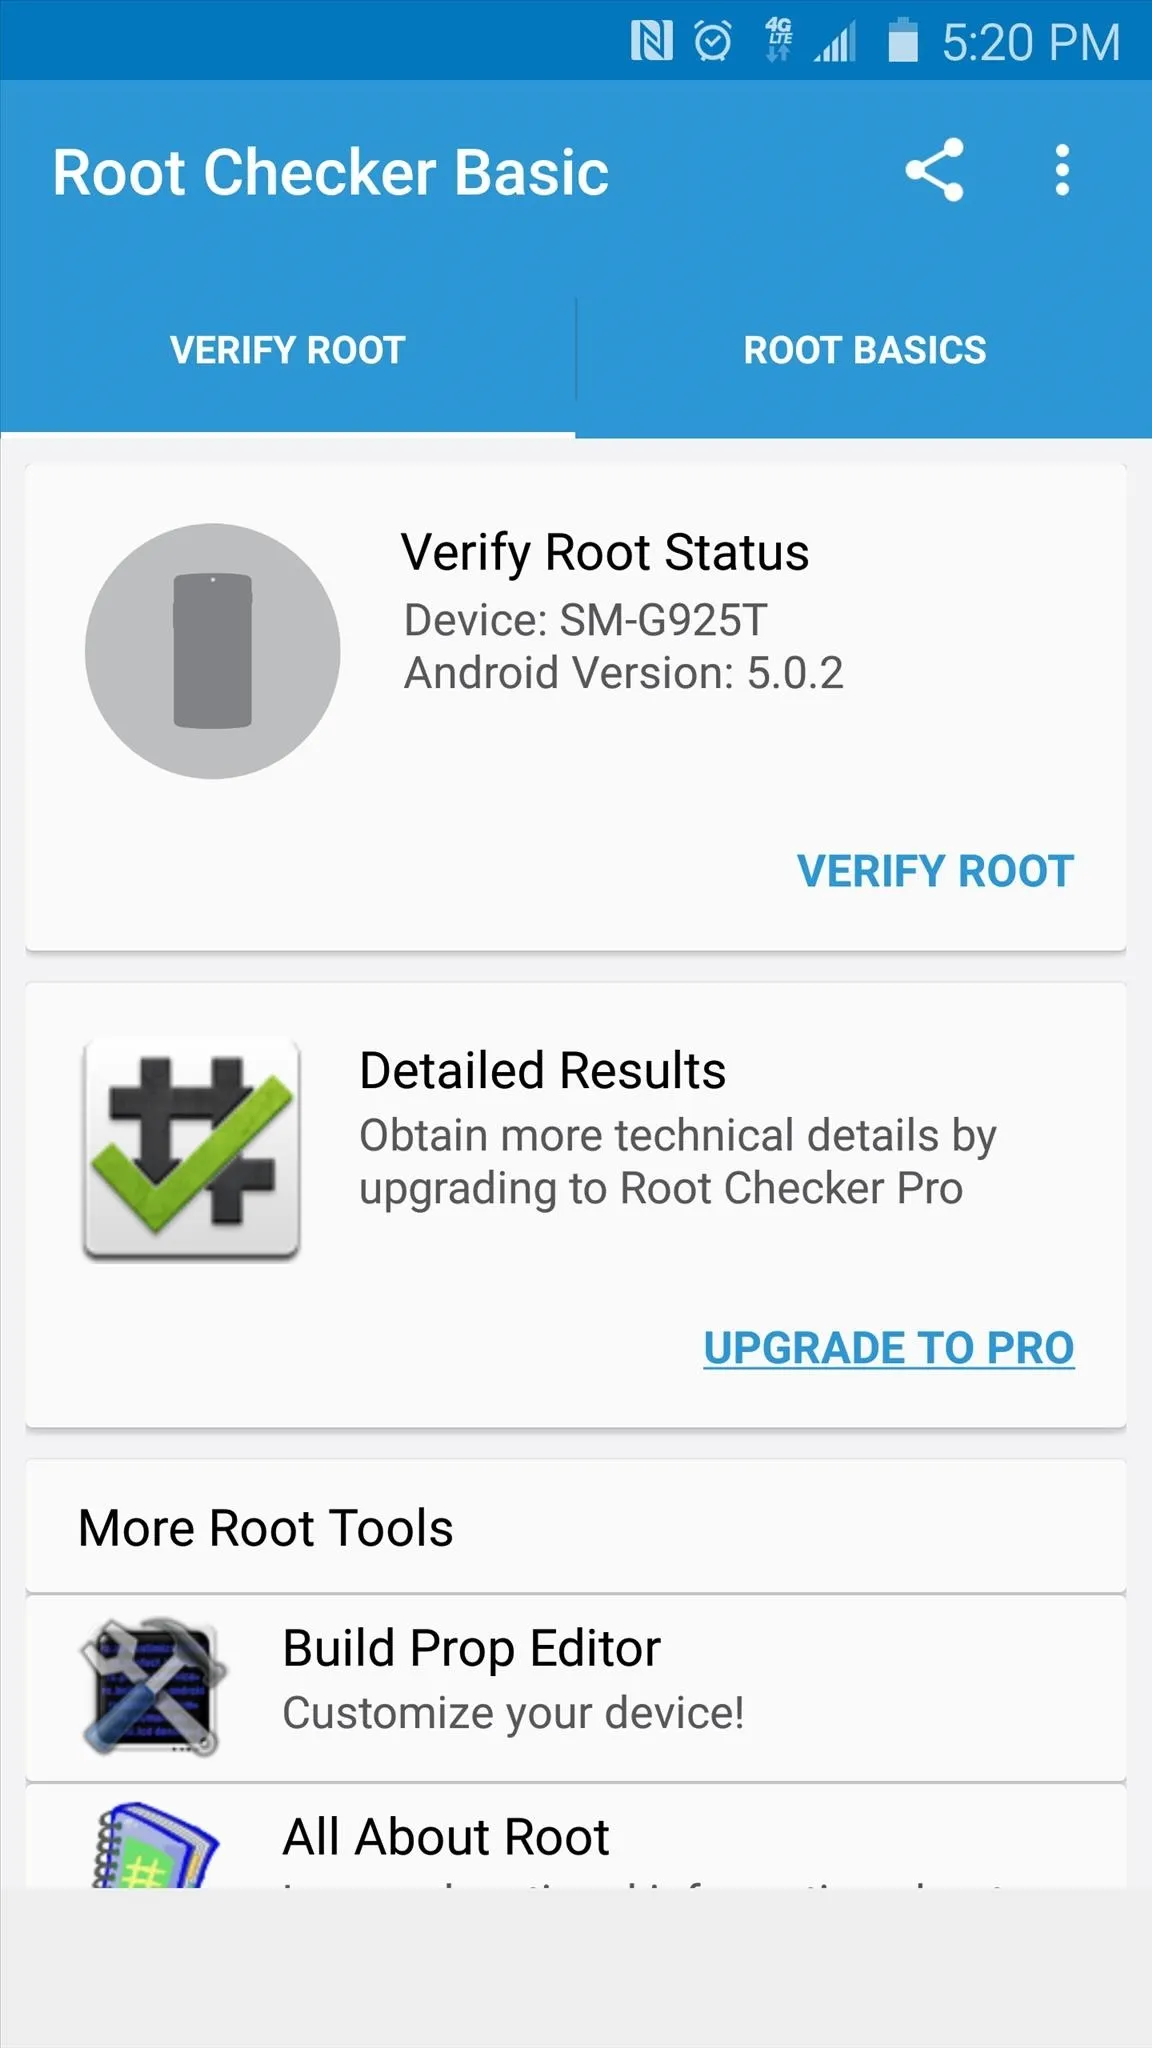Open the three-dot overflow menu

pyautogui.click(x=1062, y=171)
